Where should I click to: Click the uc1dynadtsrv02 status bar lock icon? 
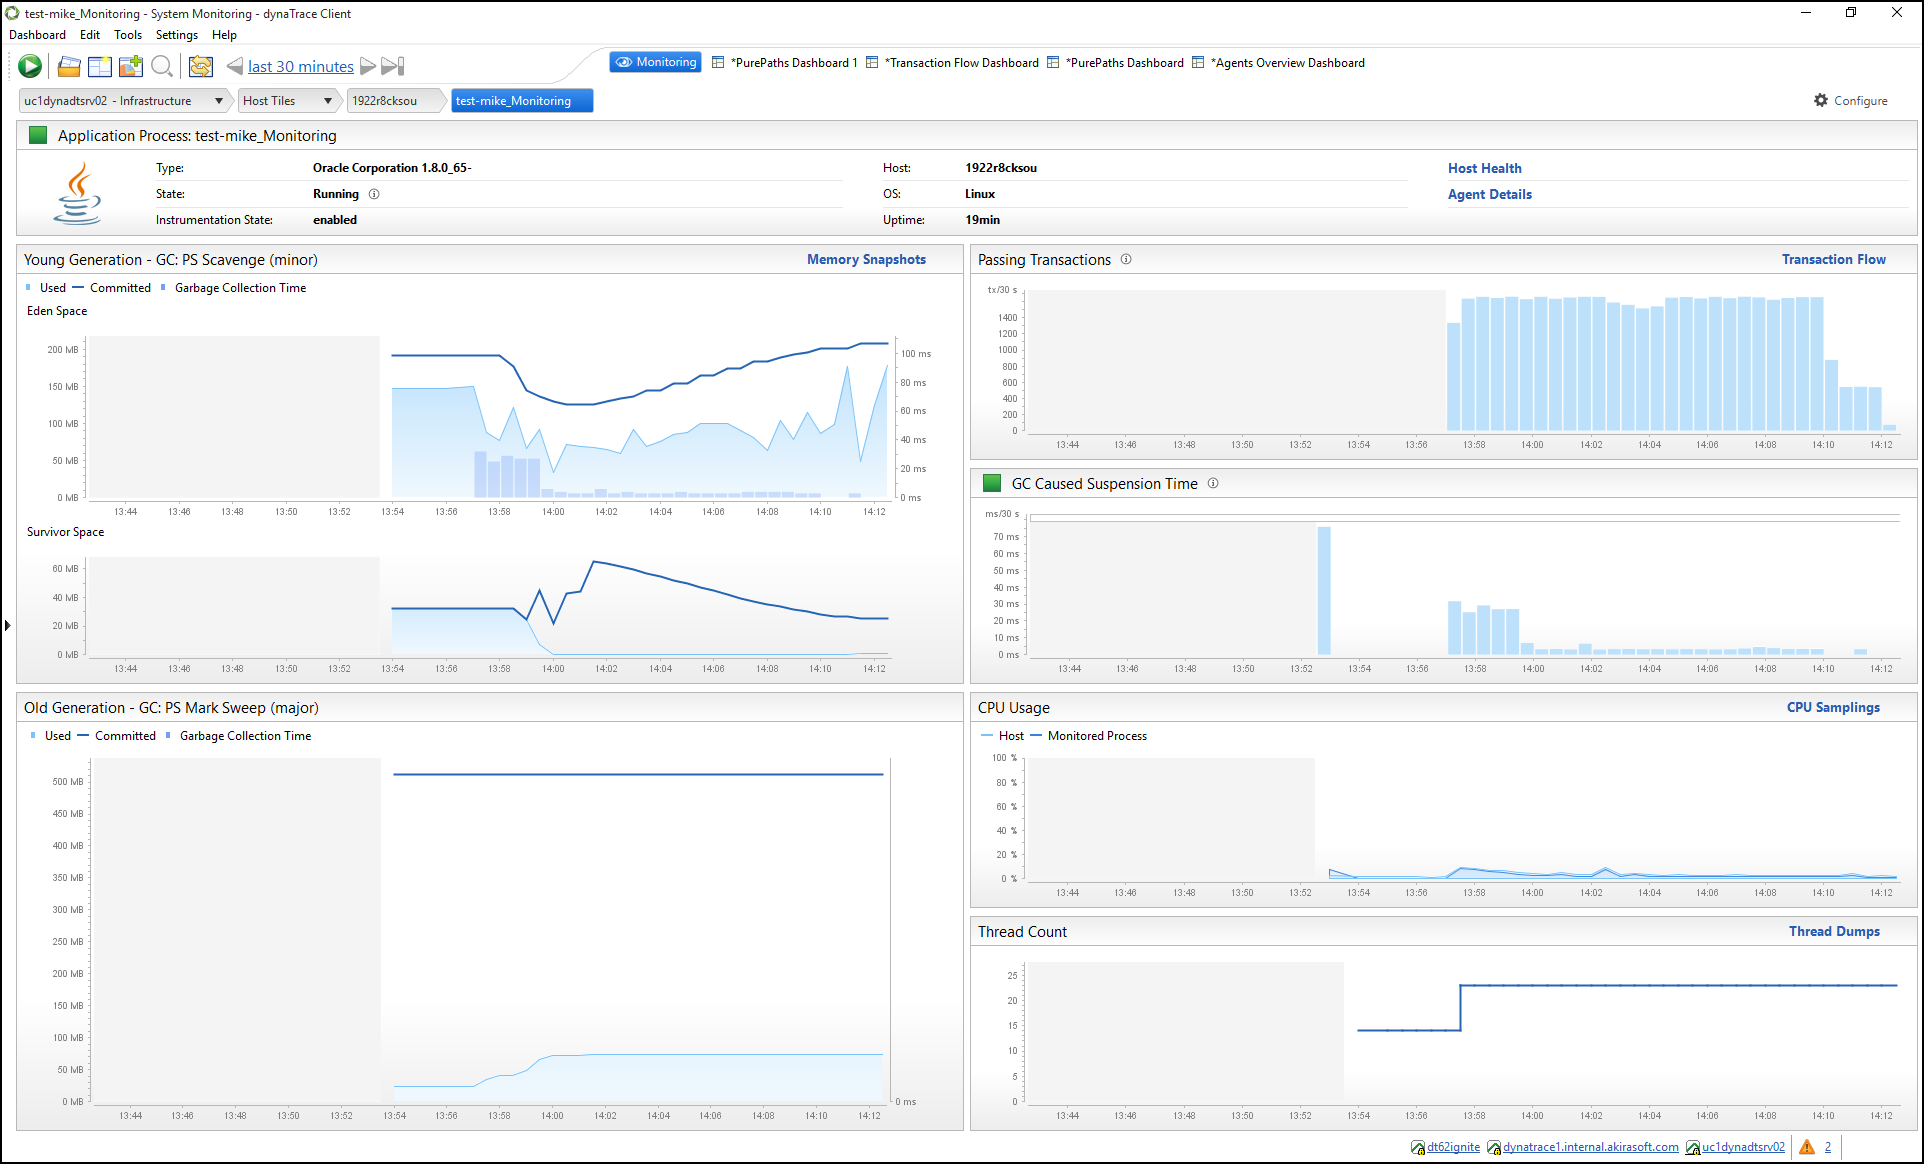coord(1693,1148)
